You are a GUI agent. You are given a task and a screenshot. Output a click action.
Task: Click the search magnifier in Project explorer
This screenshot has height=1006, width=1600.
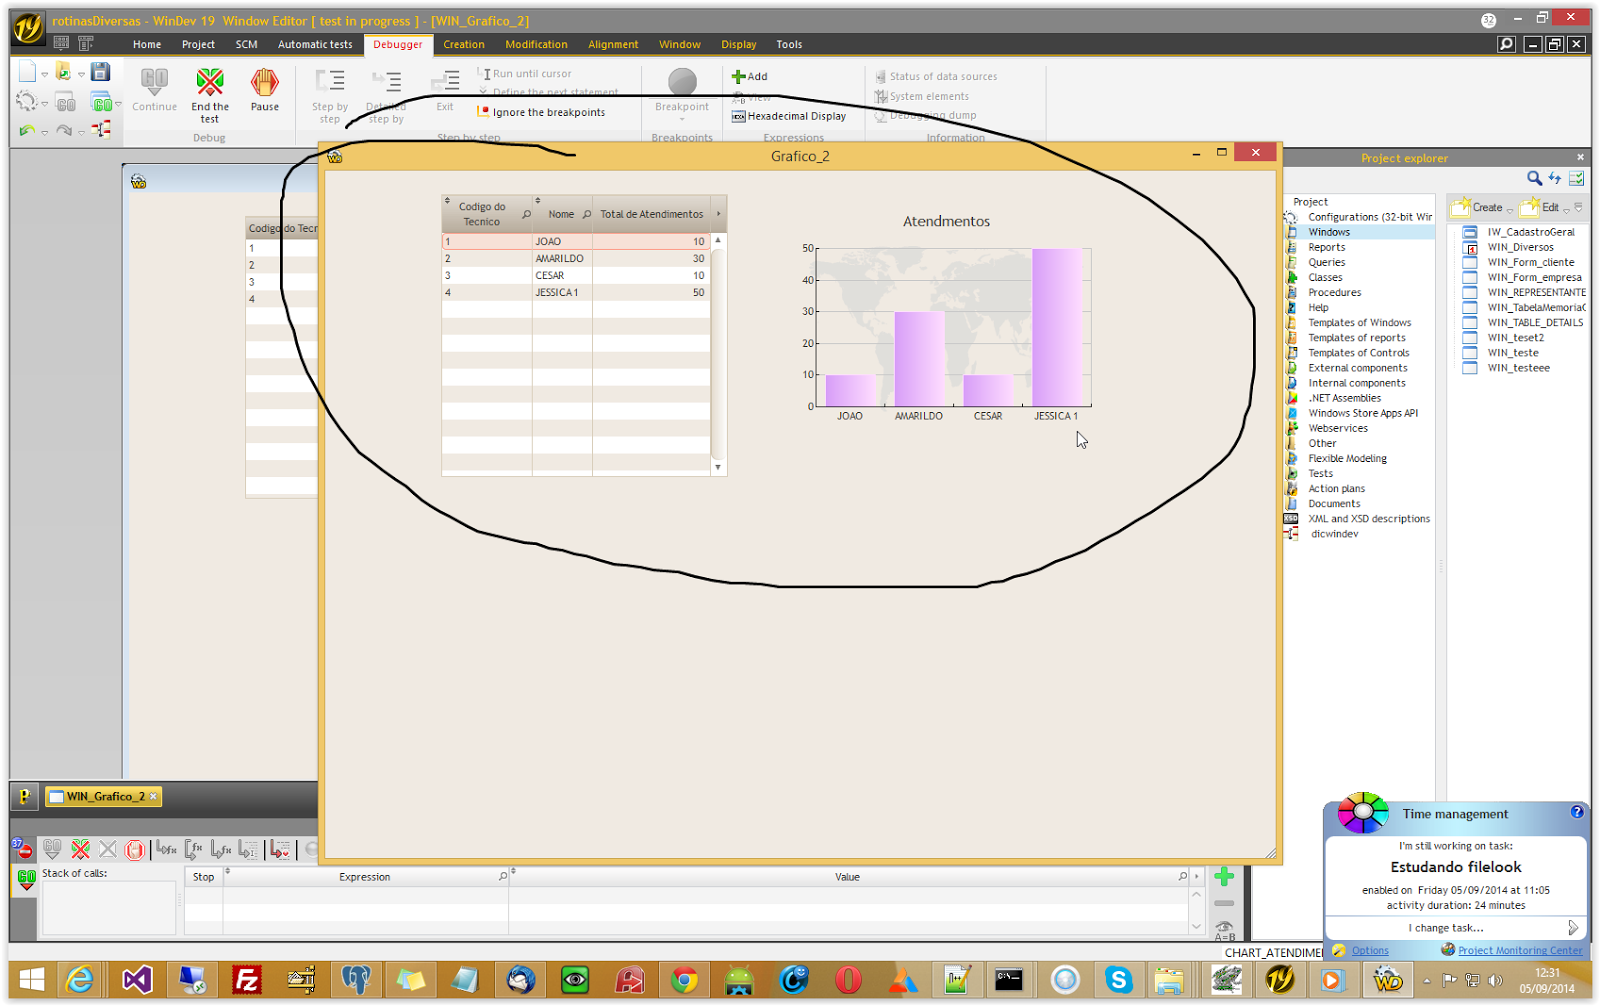1534,178
